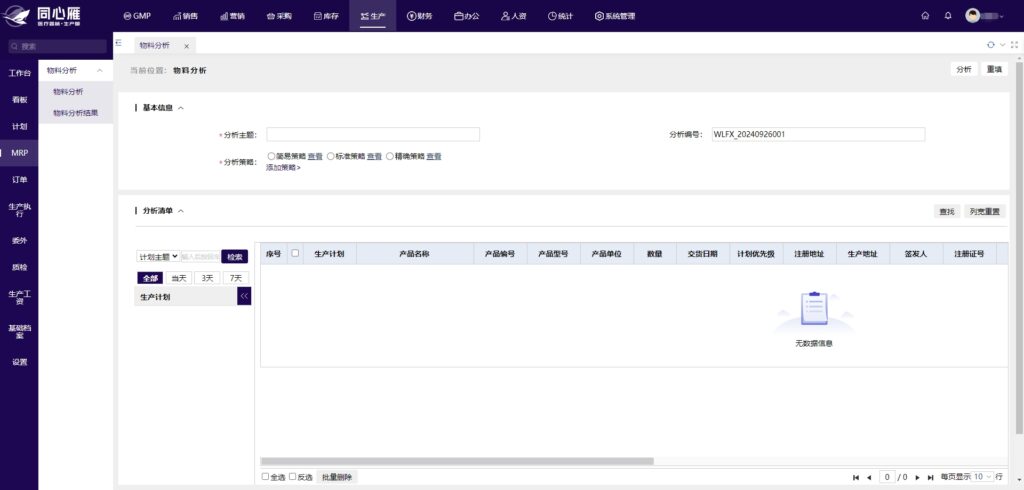Image resolution: width=1024 pixels, height=490 pixels.
Task: Select the 当天 date filter
Action: [179, 278]
